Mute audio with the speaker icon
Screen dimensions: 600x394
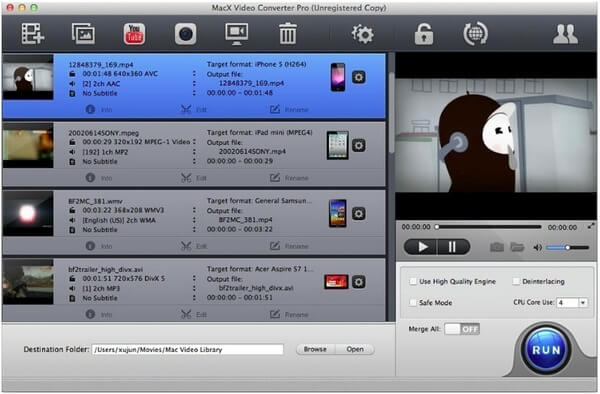[538, 248]
